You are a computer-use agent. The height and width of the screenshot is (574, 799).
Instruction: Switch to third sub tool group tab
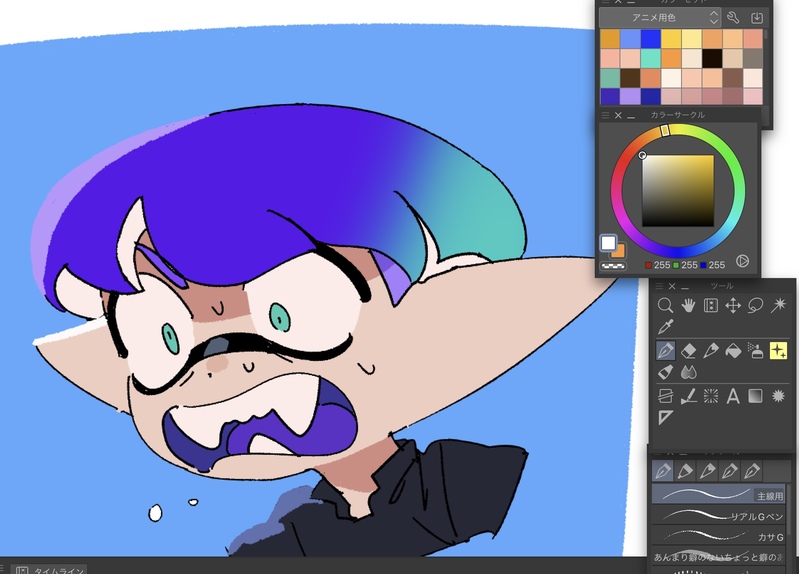(x=707, y=471)
